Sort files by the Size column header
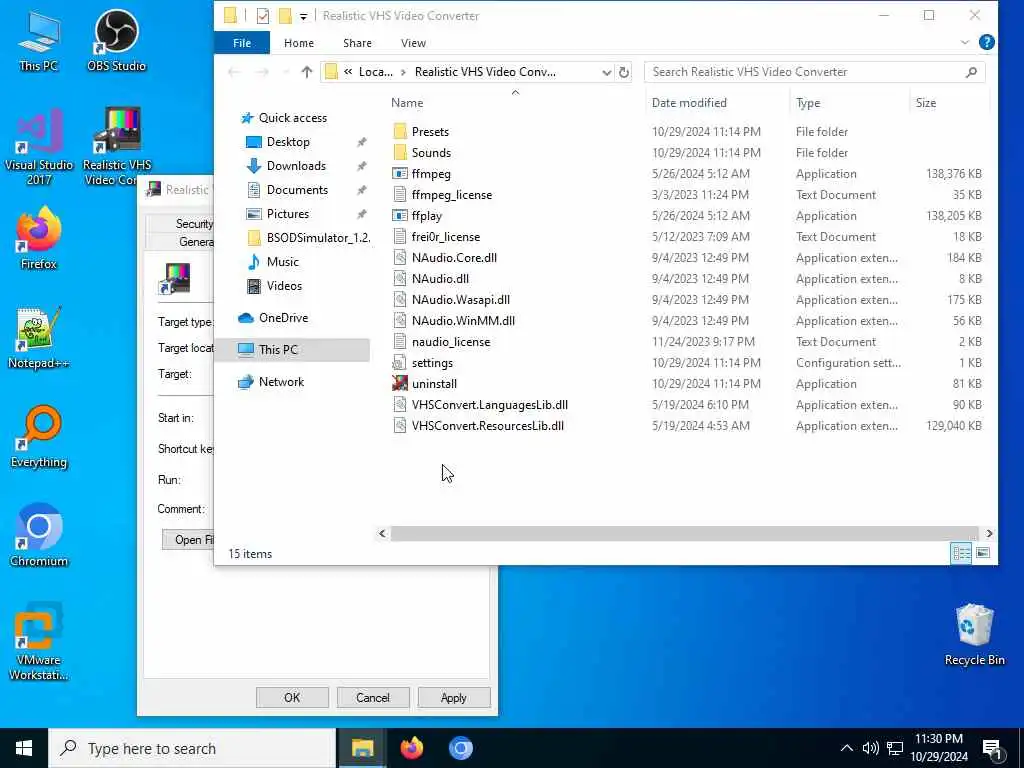Image resolution: width=1024 pixels, height=768 pixels. [x=926, y=103]
